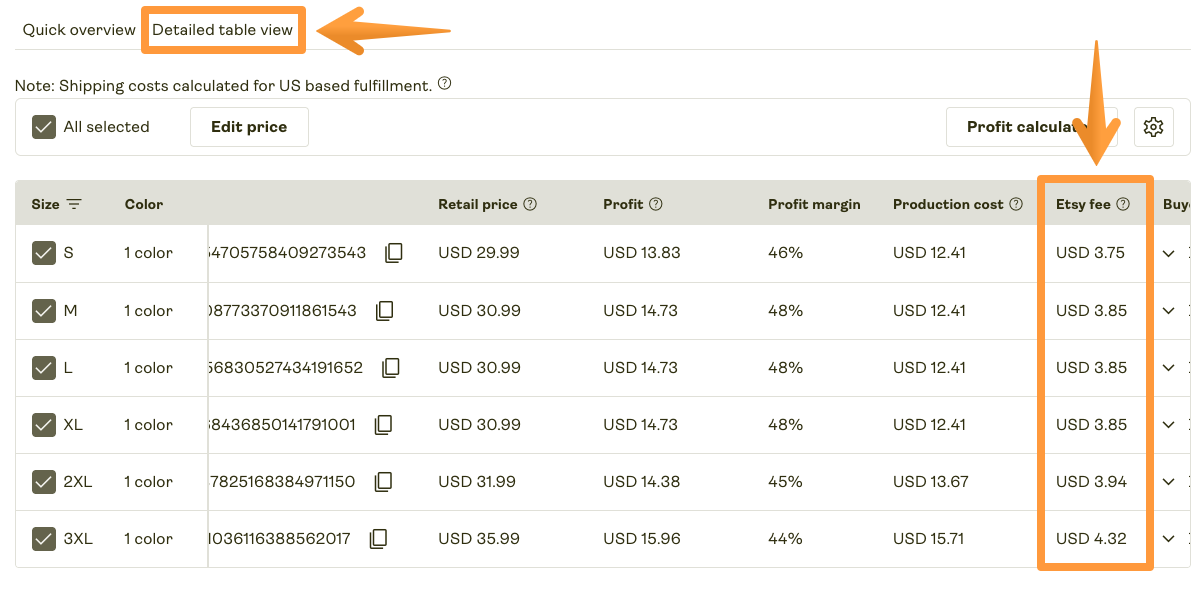Open the Profit calculator
Screen dimensions: 1200x591
1030,127
